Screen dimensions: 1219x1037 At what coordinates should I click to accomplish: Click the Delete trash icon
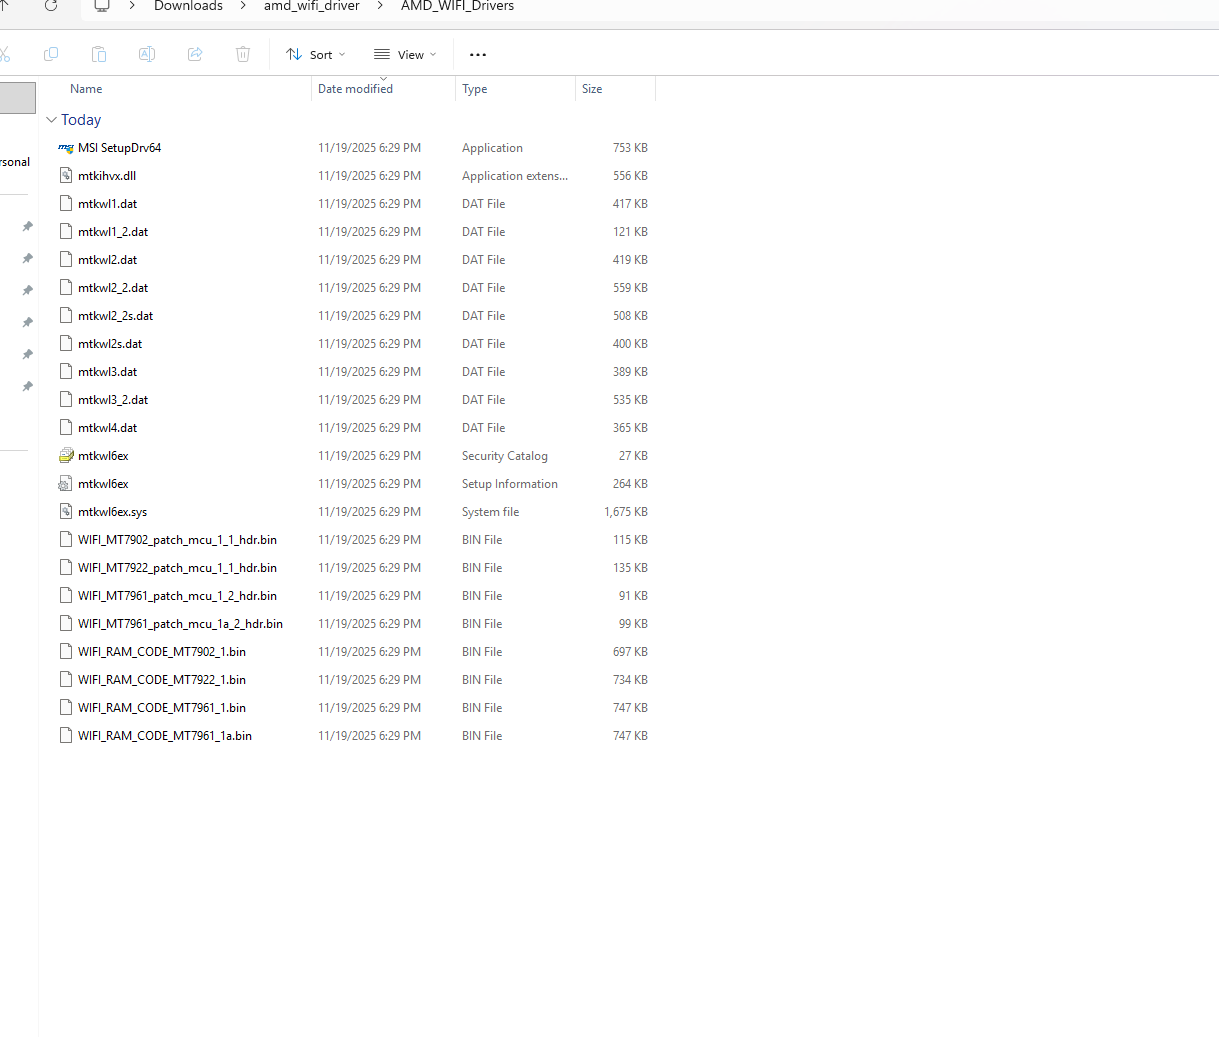[x=243, y=54]
